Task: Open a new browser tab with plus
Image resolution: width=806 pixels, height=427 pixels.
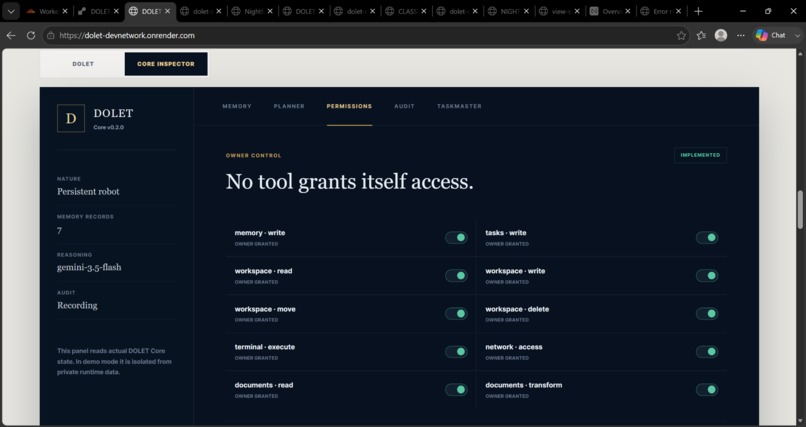Action: click(698, 11)
